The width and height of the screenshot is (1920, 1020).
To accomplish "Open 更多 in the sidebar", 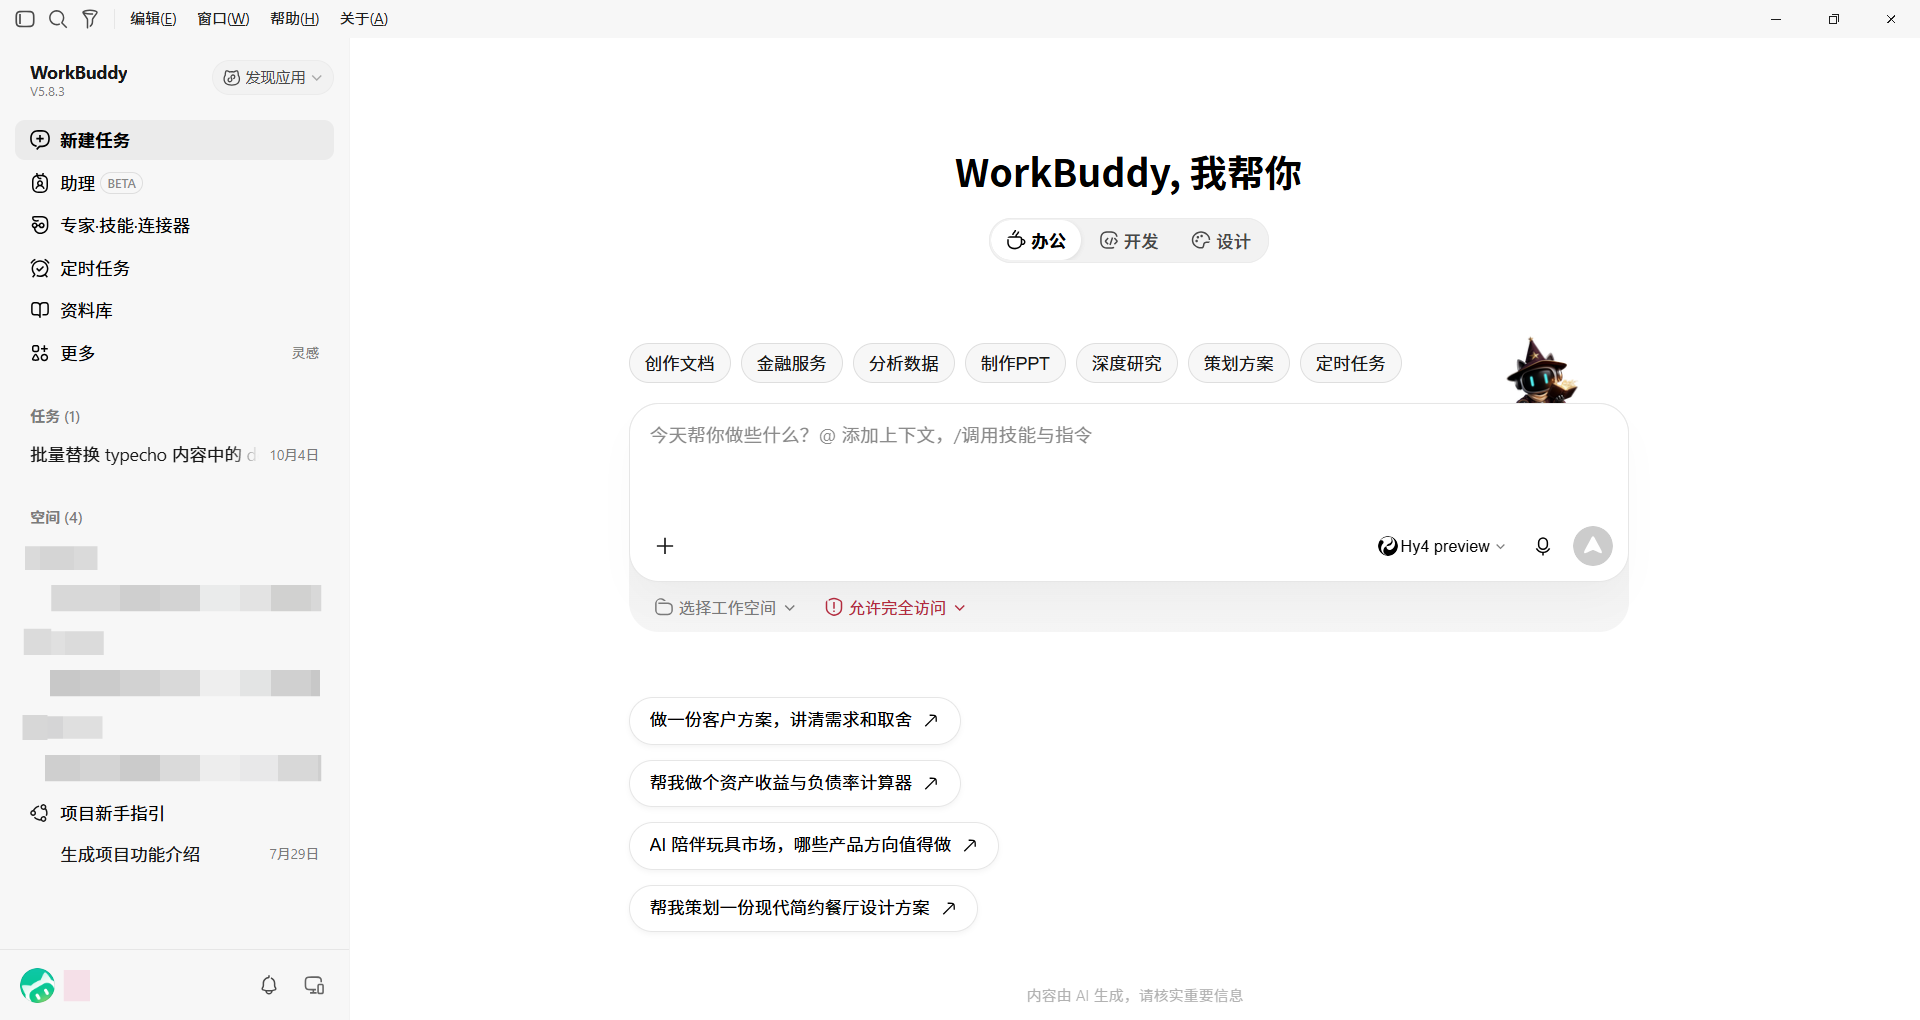I will click(174, 353).
